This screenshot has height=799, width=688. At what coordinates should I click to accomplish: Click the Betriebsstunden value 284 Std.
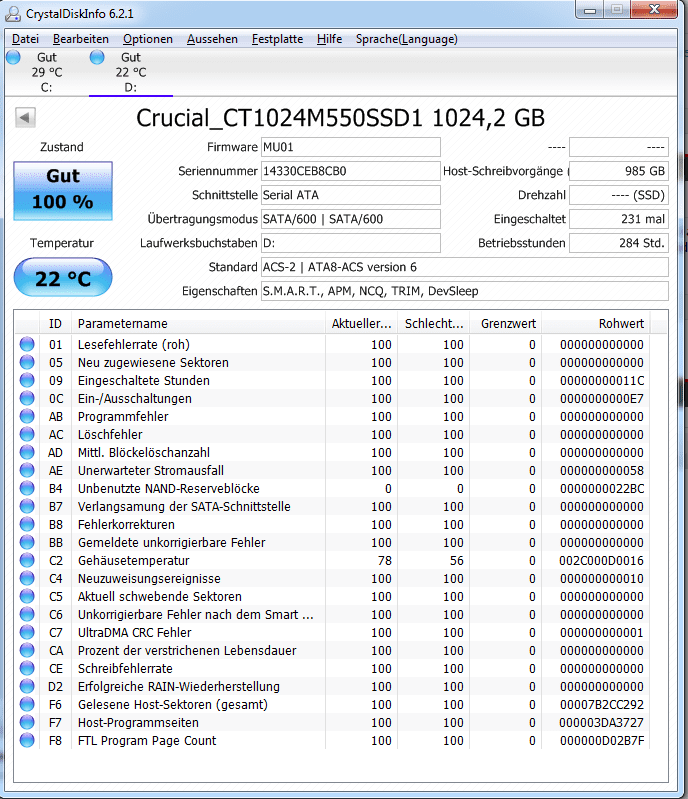[x=619, y=243]
